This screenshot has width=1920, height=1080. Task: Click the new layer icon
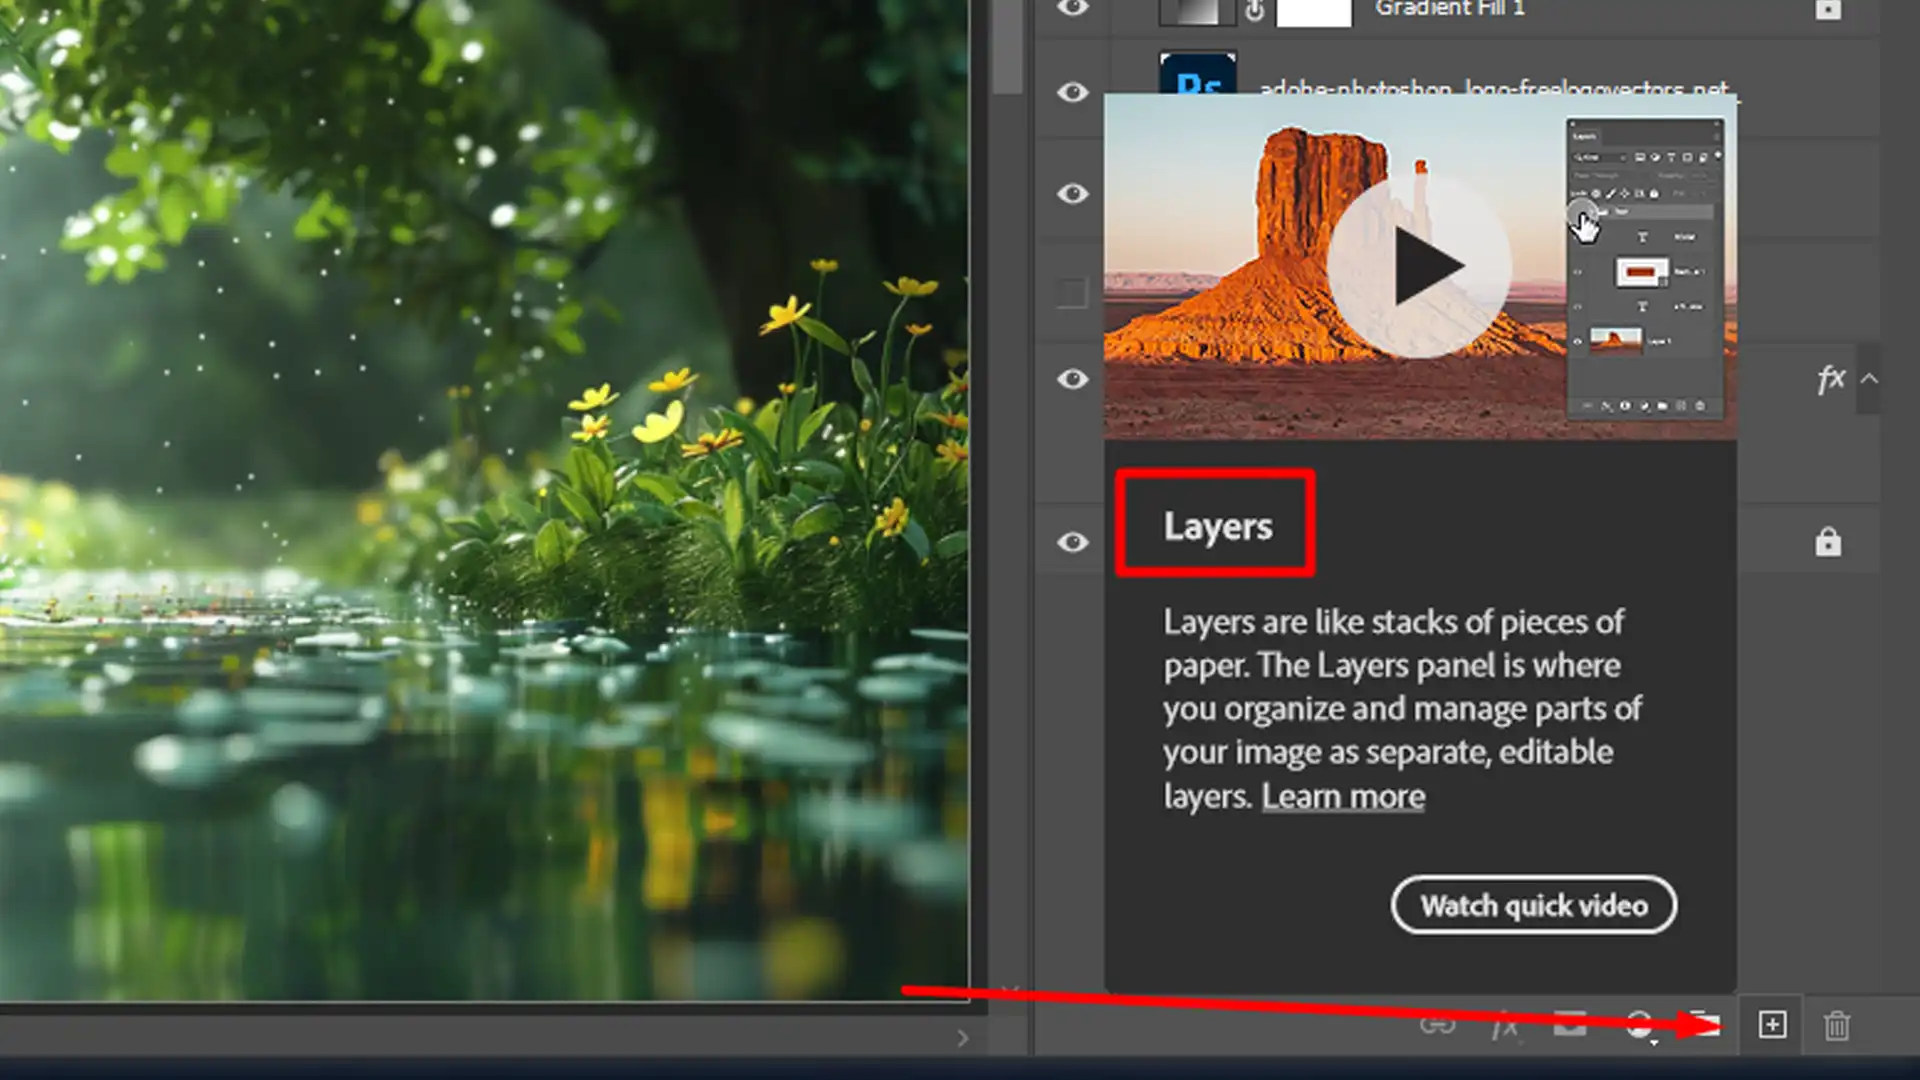click(x=1771, y=1025)
